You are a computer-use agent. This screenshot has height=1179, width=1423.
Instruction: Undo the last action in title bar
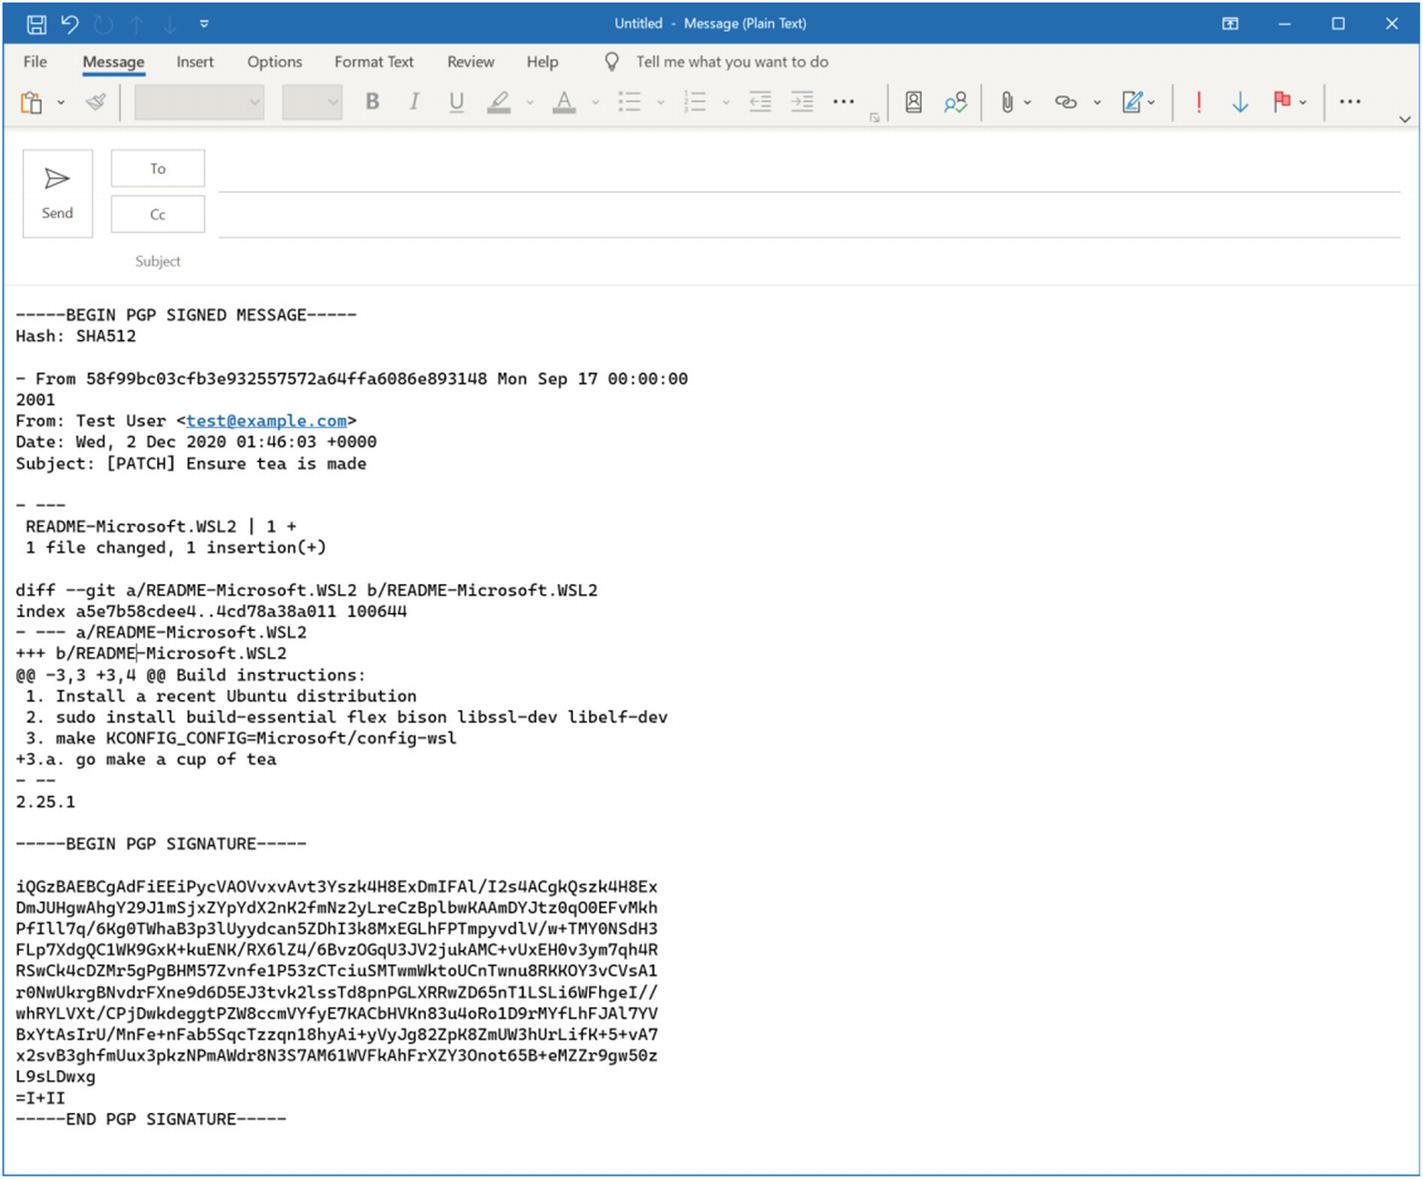point(70,23)
